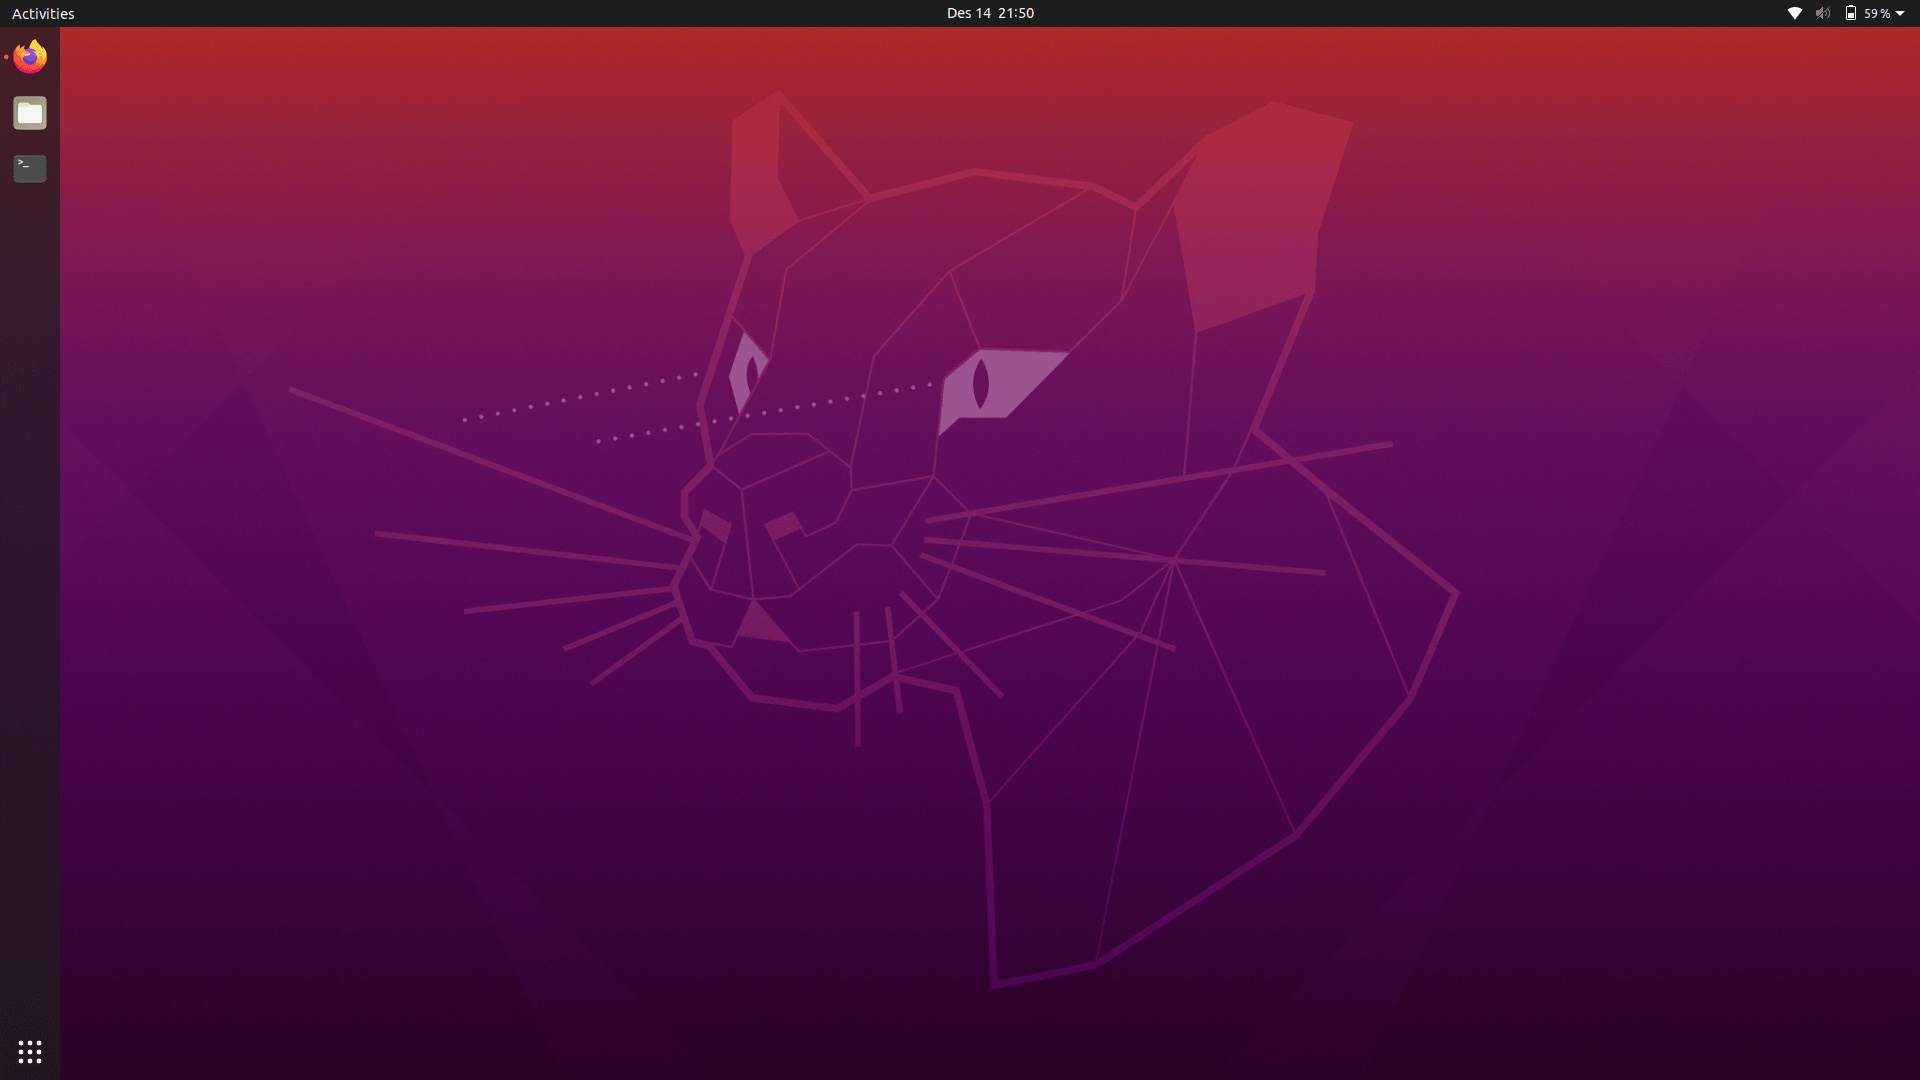Click empty top bar right of Activities

coord(400,13)
